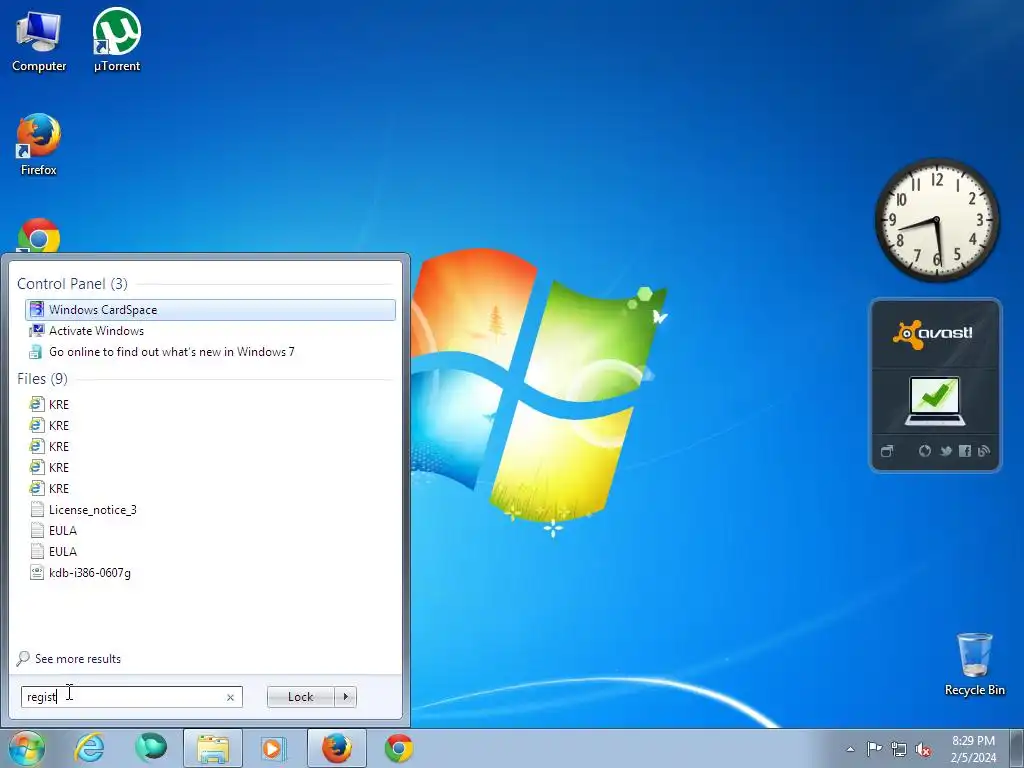Image resolution: width=1024 pixels, height=768 pixels.
Task: Open the kdb-i386-0607g file result
Action: click(x=210, y=573)
